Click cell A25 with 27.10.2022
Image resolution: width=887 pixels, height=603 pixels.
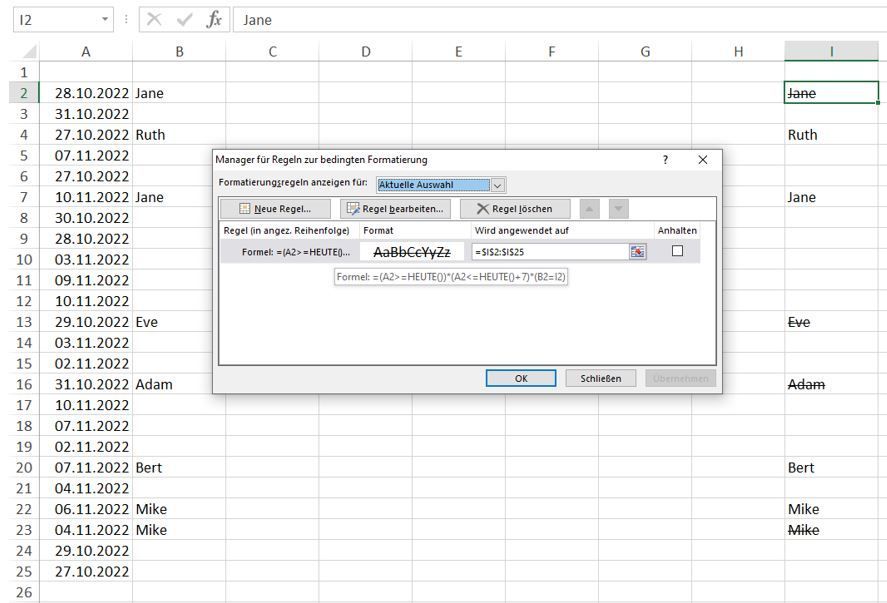(x=86, y=571)
